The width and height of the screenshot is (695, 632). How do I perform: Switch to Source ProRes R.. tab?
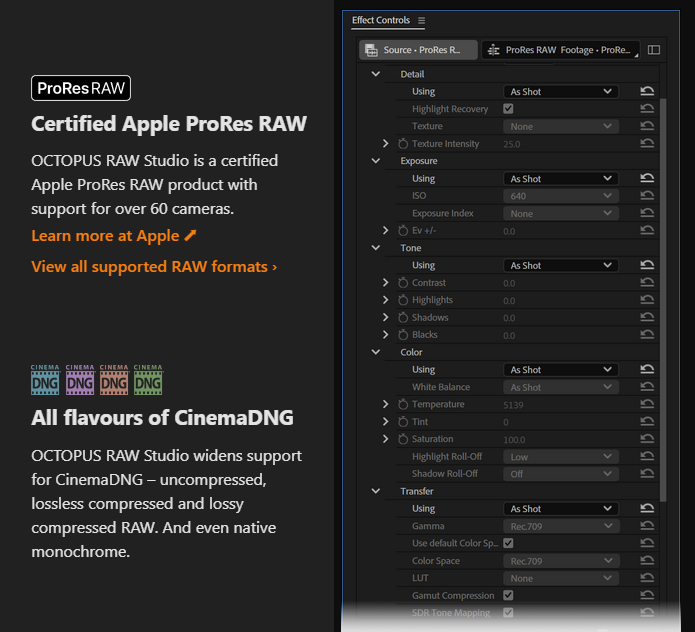click(x=418, y=50)
